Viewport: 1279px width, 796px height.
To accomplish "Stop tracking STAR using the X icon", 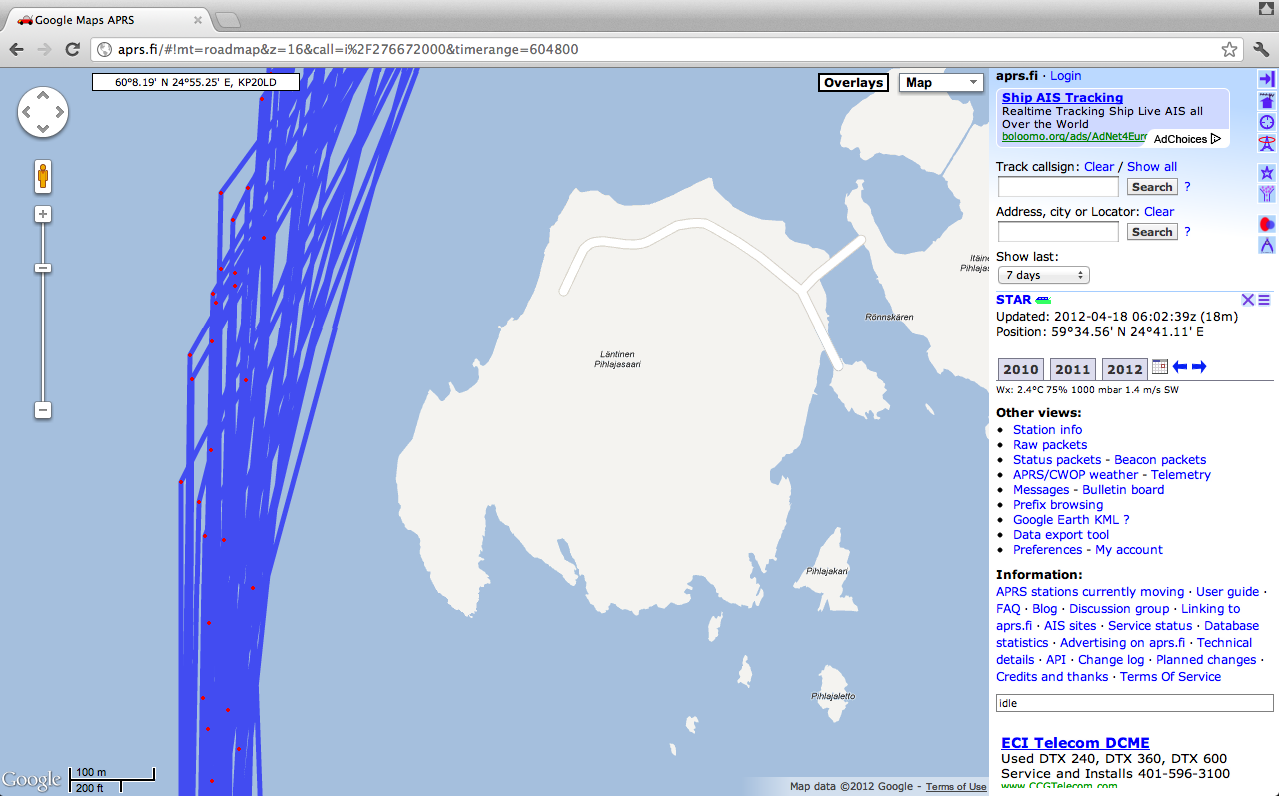I will pos(1247,300).
